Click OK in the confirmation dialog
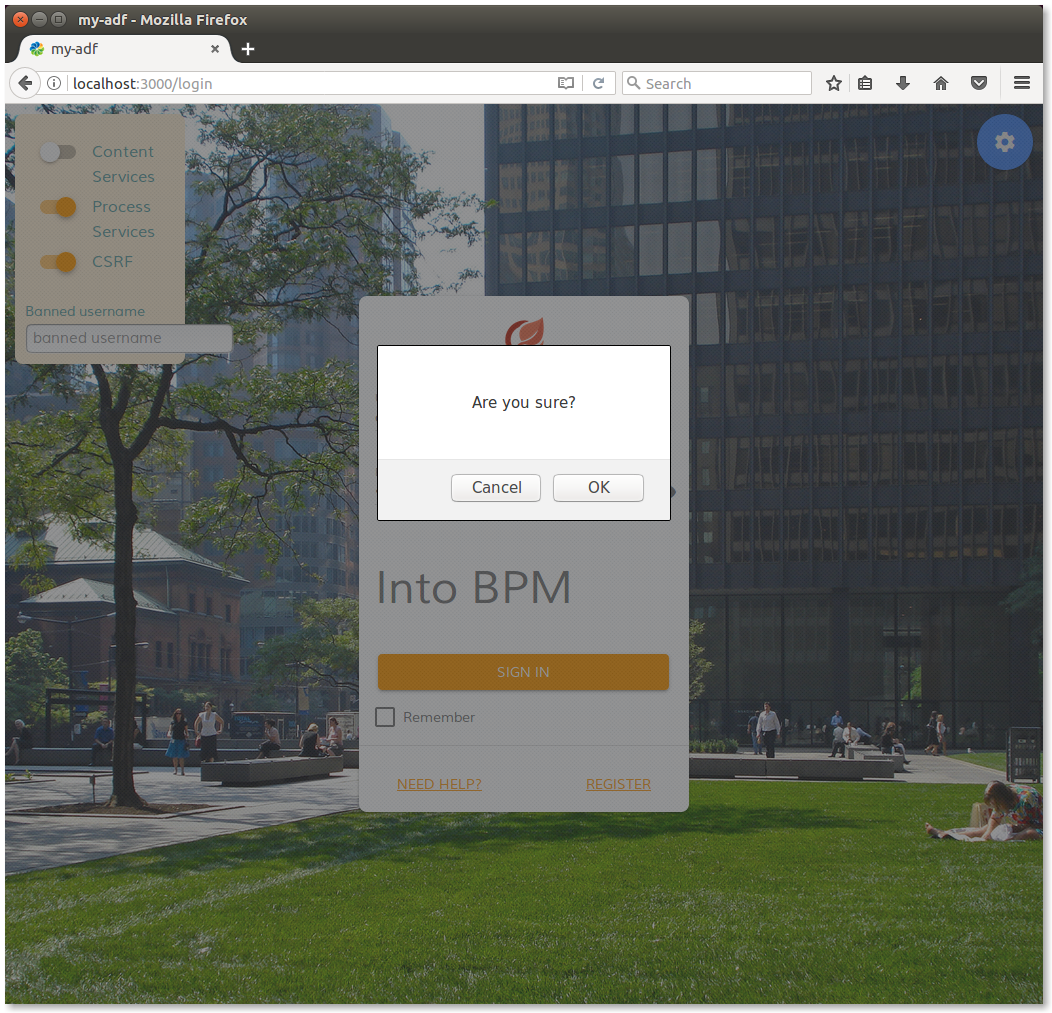The image size is (1052, 1013). (598, 488)
